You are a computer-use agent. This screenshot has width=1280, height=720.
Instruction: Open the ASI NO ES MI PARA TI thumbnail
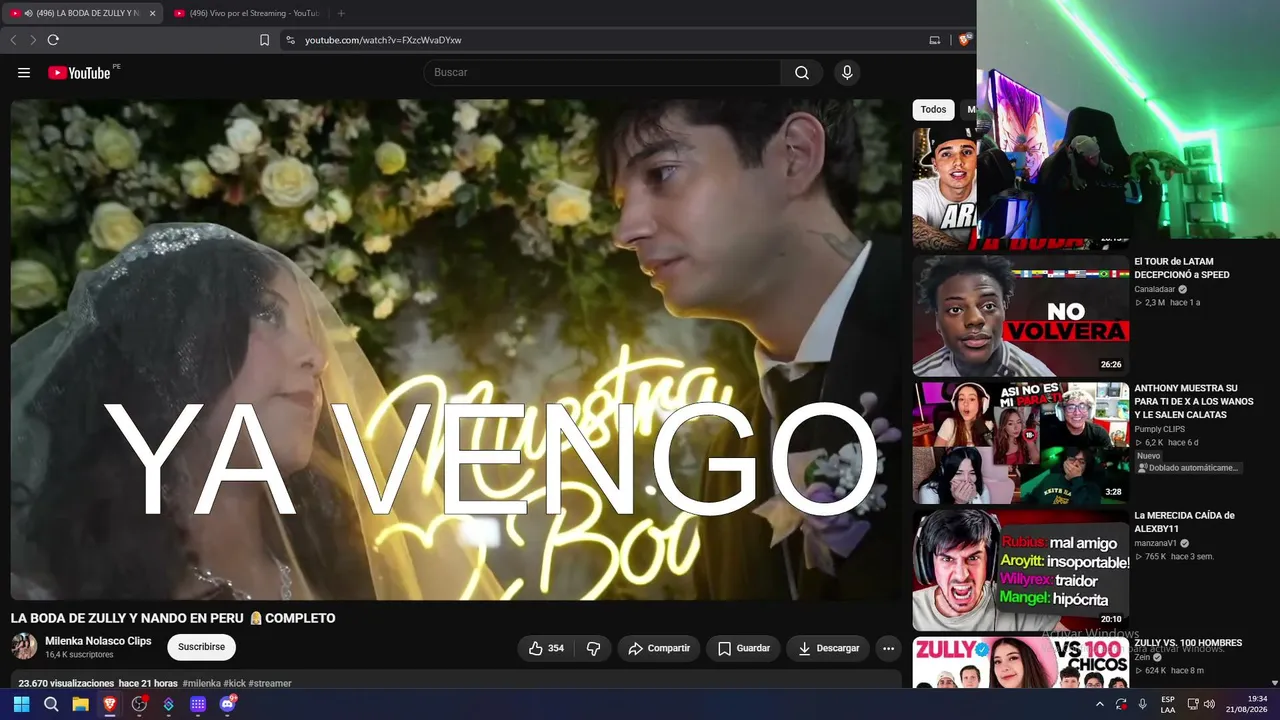1021,443
